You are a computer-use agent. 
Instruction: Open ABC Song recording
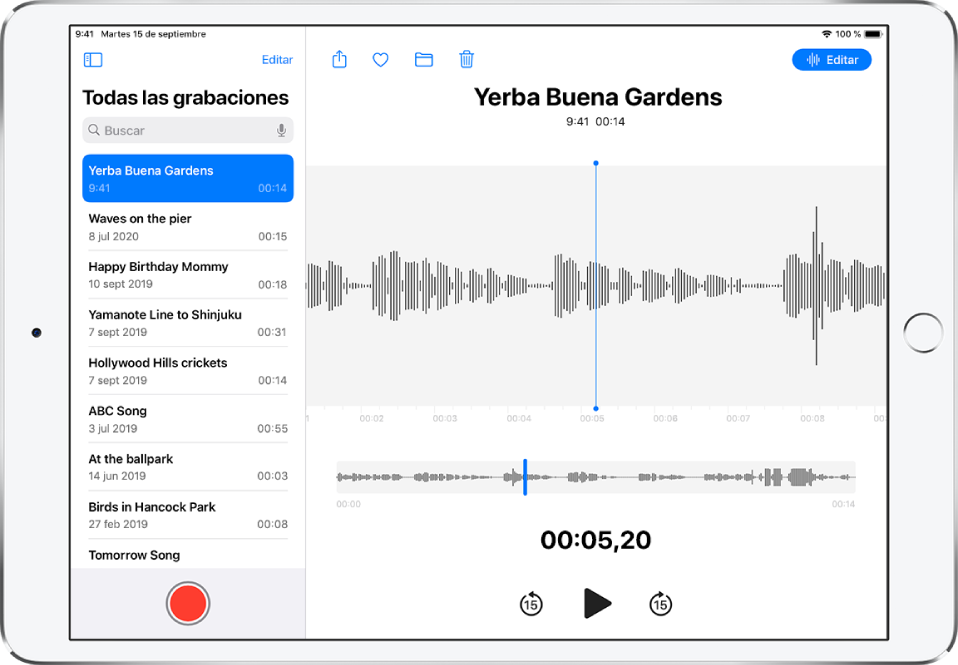point(188,419)
